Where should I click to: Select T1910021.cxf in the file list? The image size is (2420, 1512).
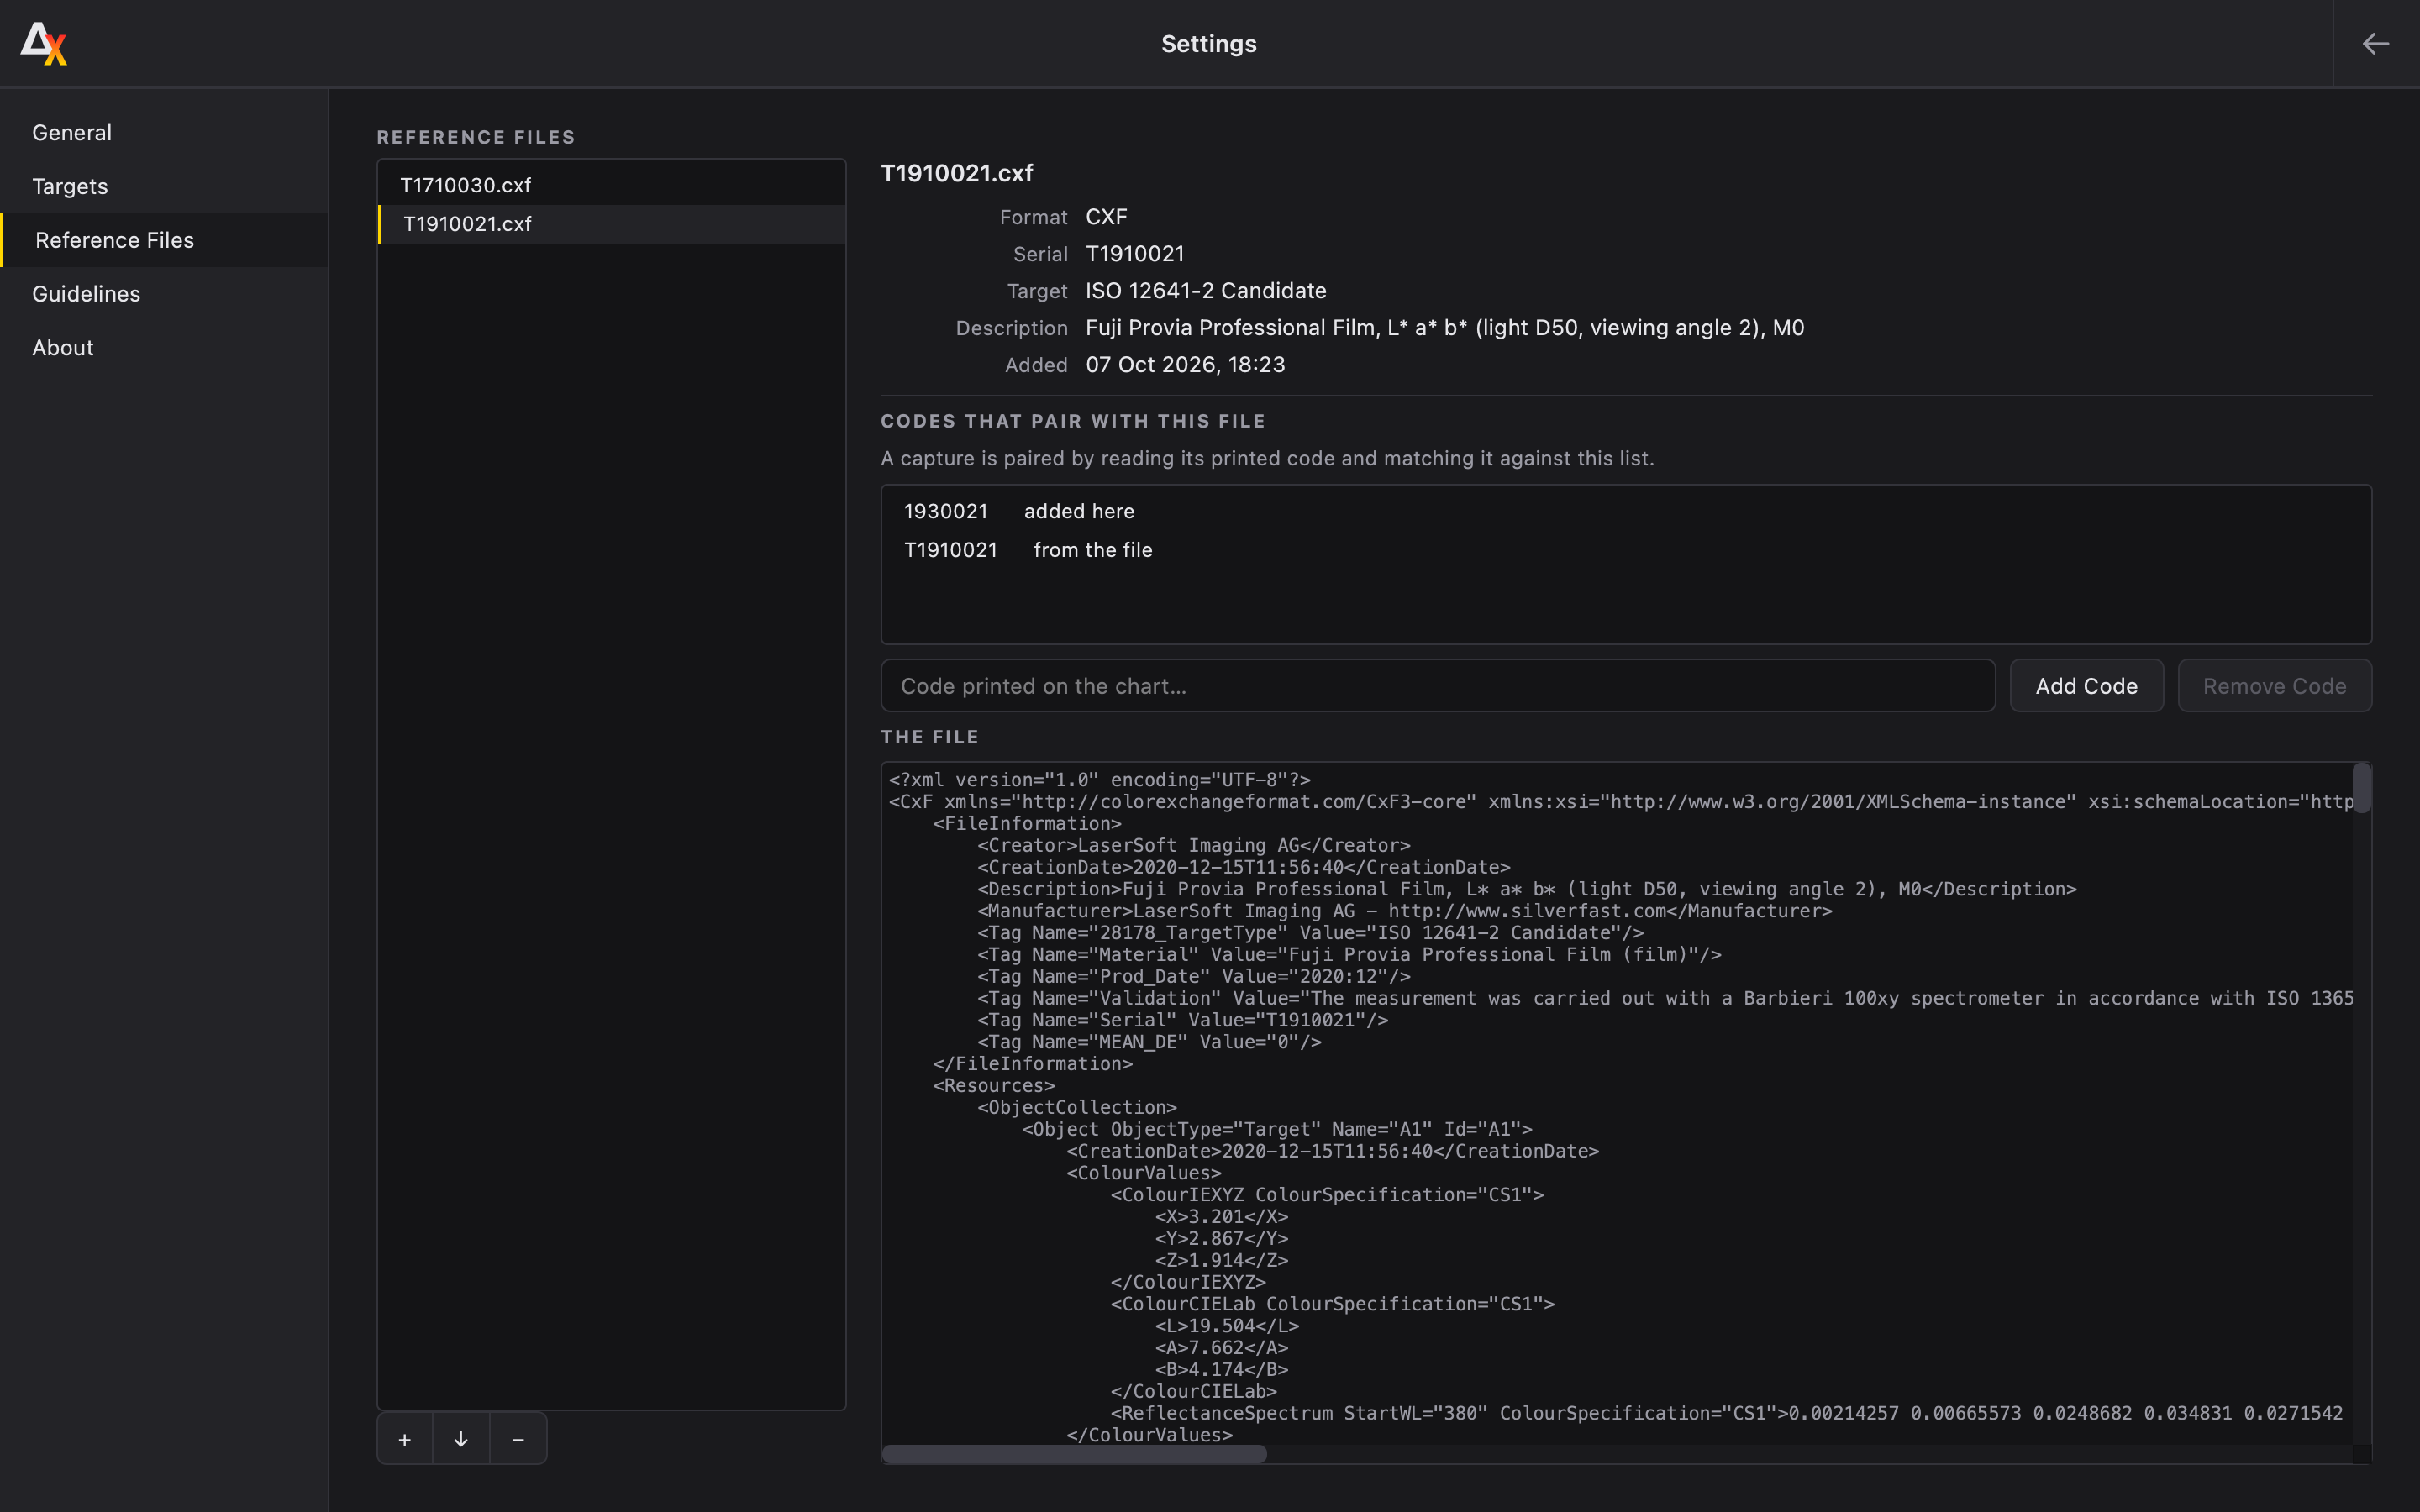point(611,224)
